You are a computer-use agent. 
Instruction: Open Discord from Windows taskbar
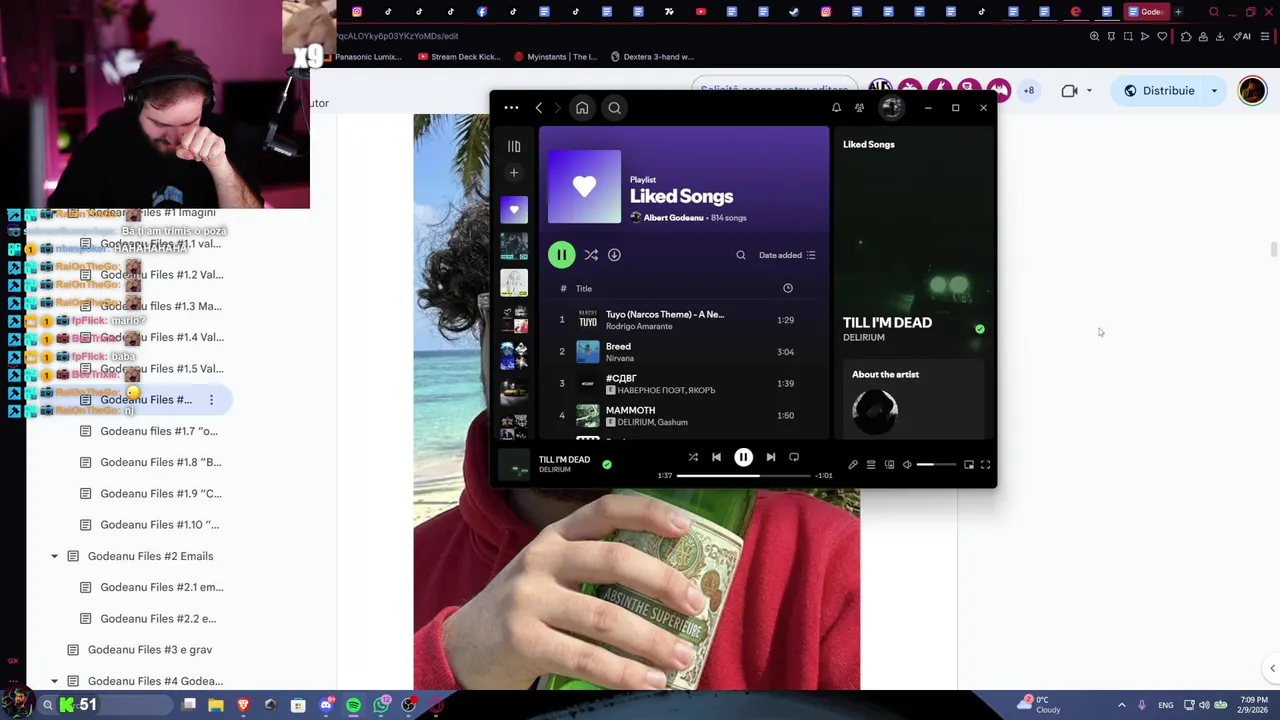[x=326, y=705]
